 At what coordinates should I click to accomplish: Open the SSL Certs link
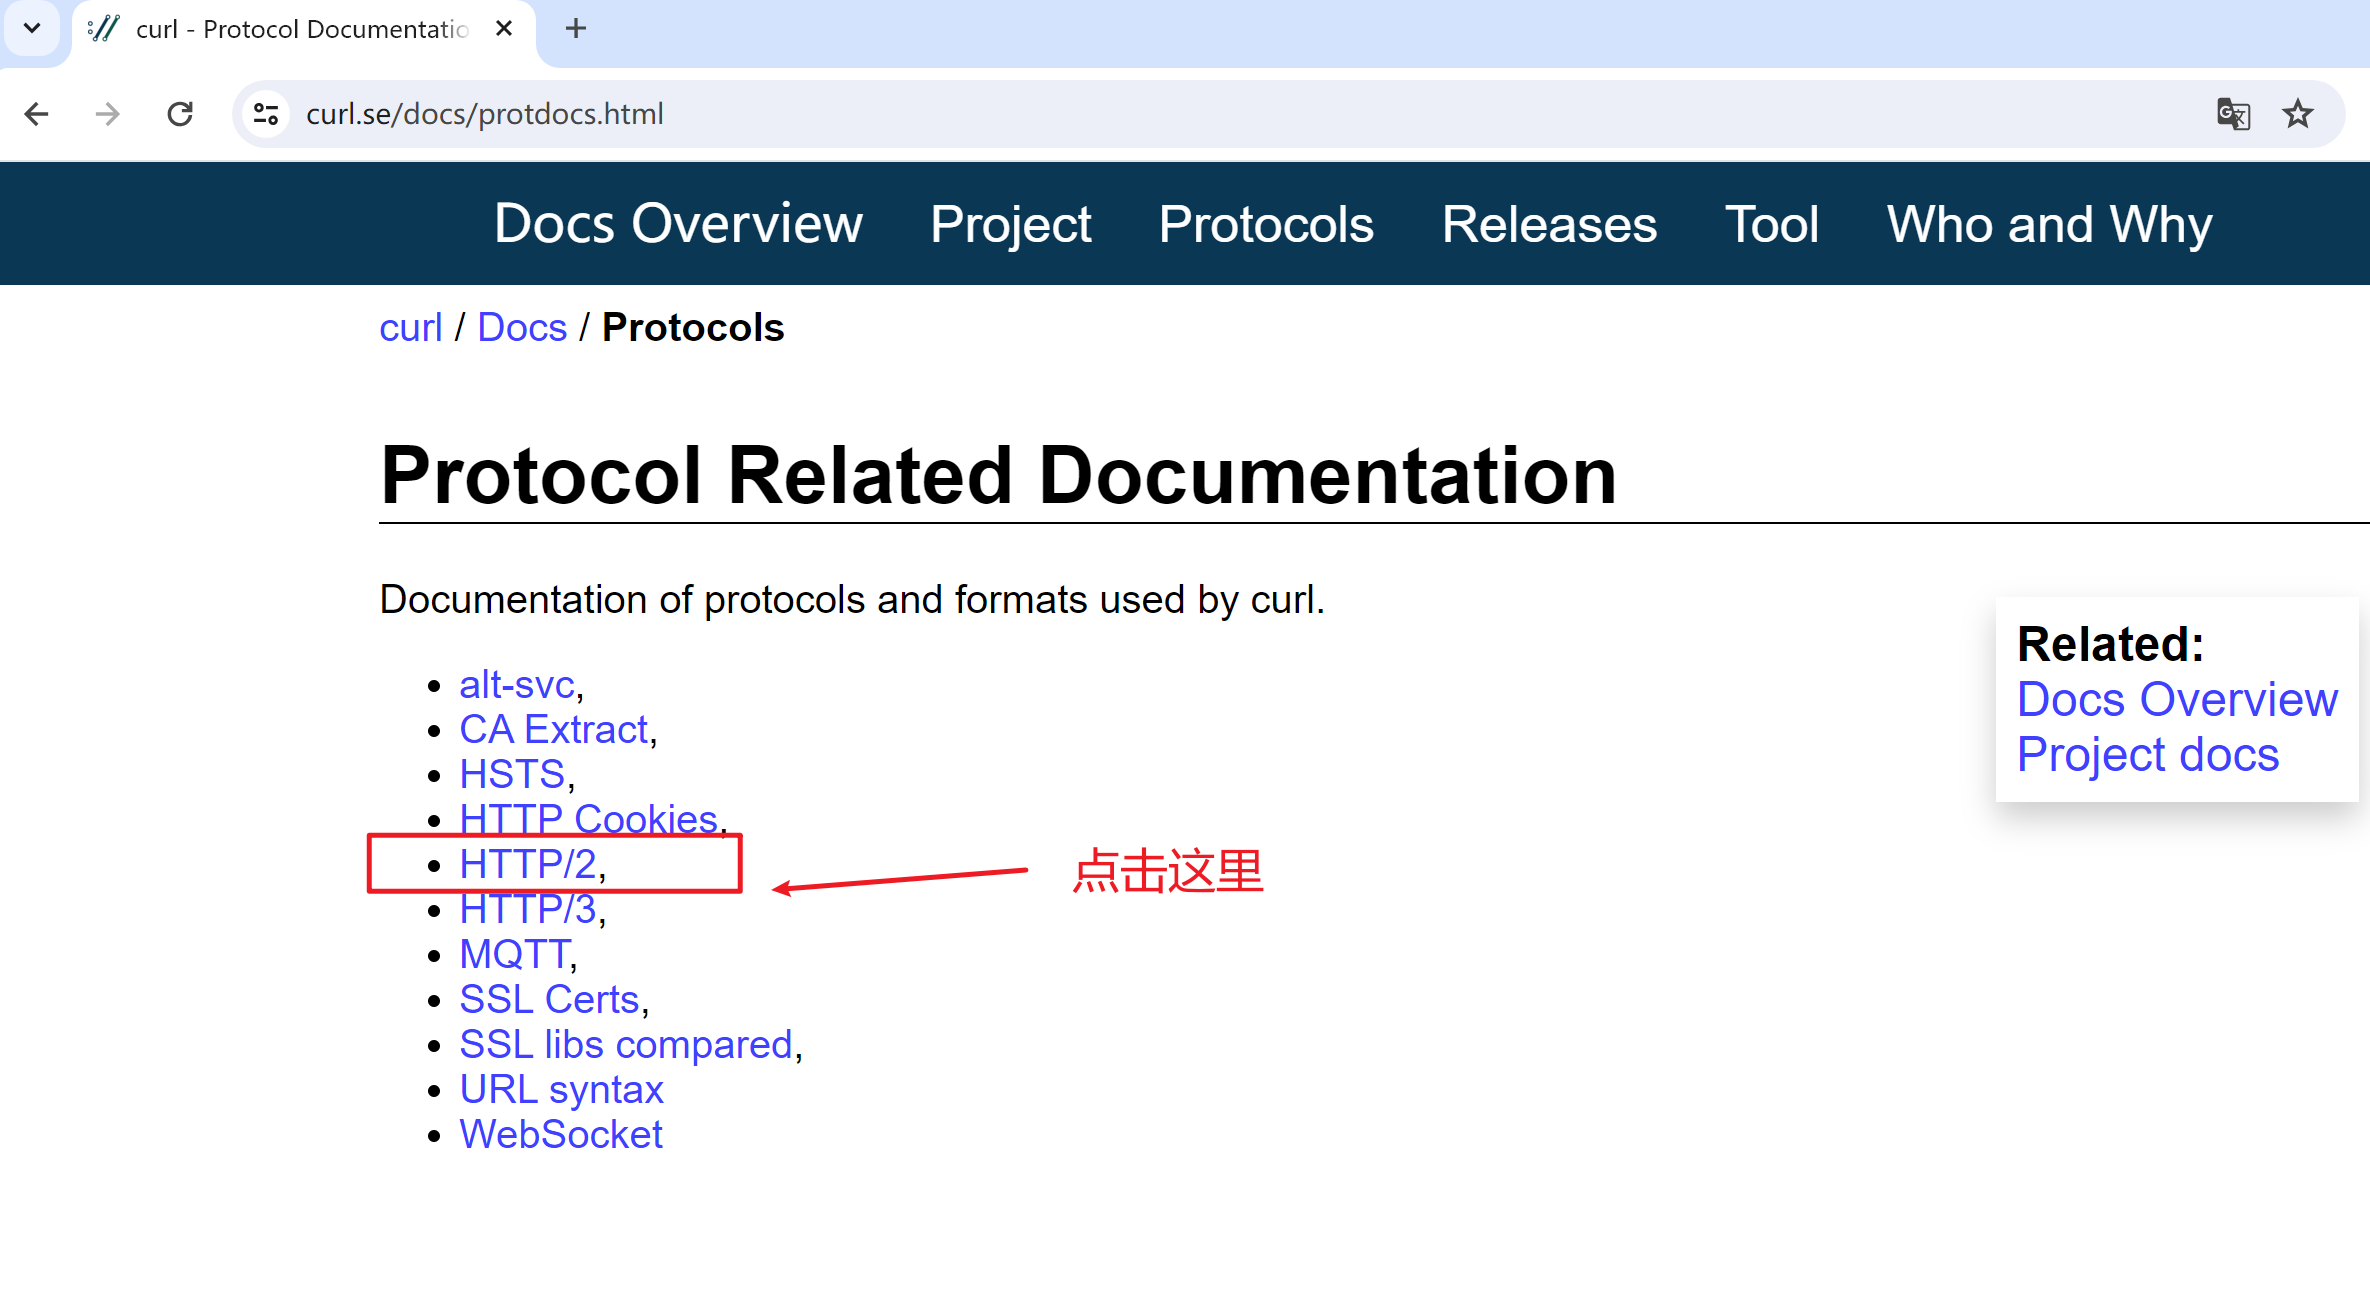(549, 1000)
